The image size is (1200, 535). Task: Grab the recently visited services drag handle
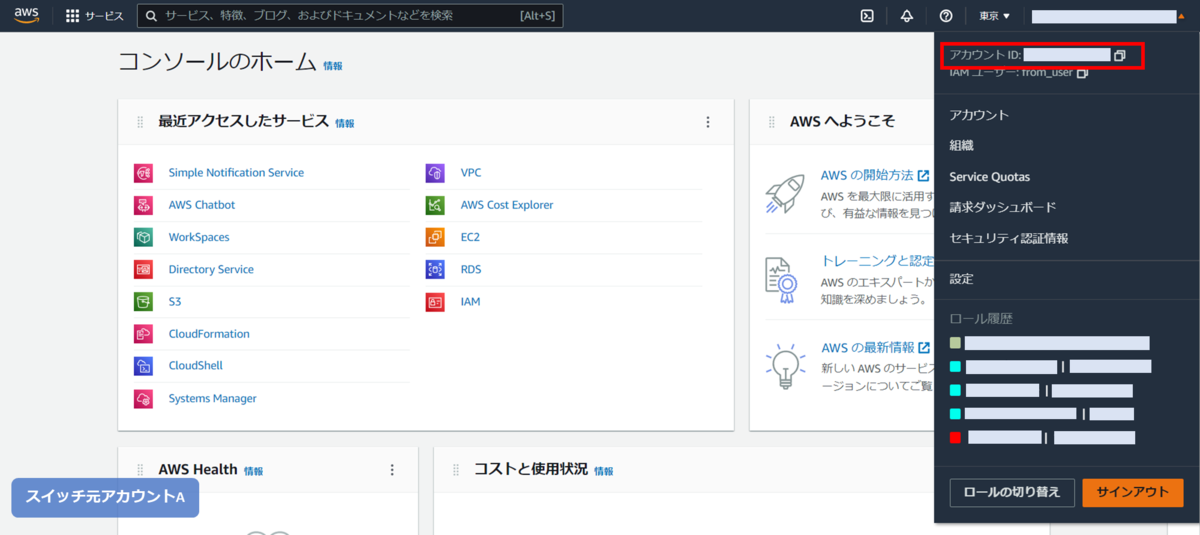(x=140, y=122)
